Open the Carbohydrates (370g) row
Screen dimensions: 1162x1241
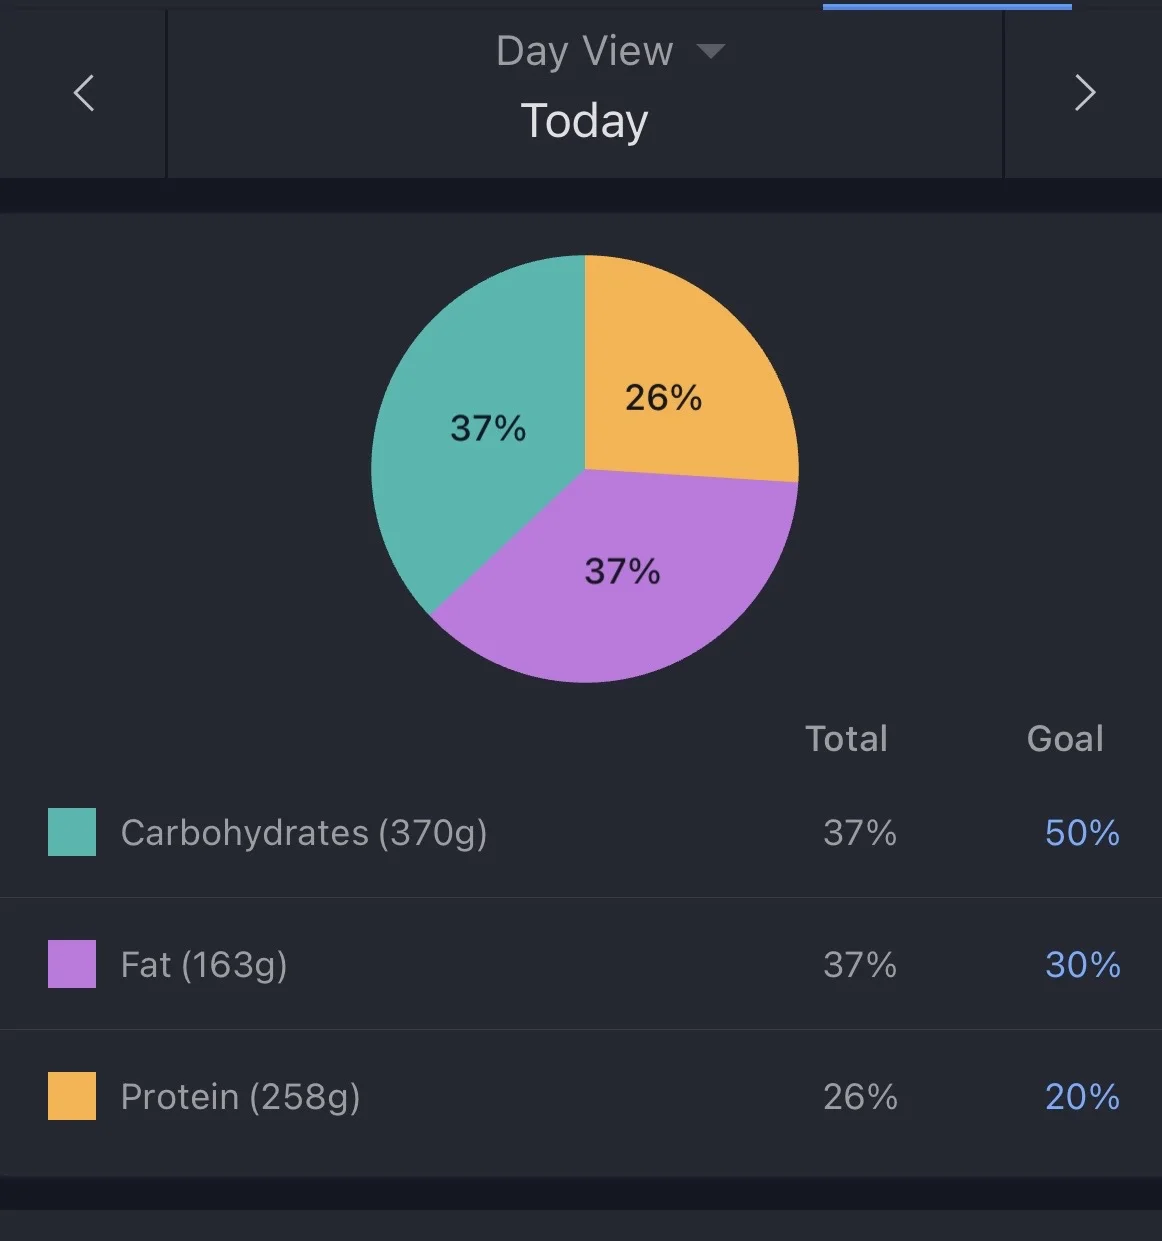[304, 833]
